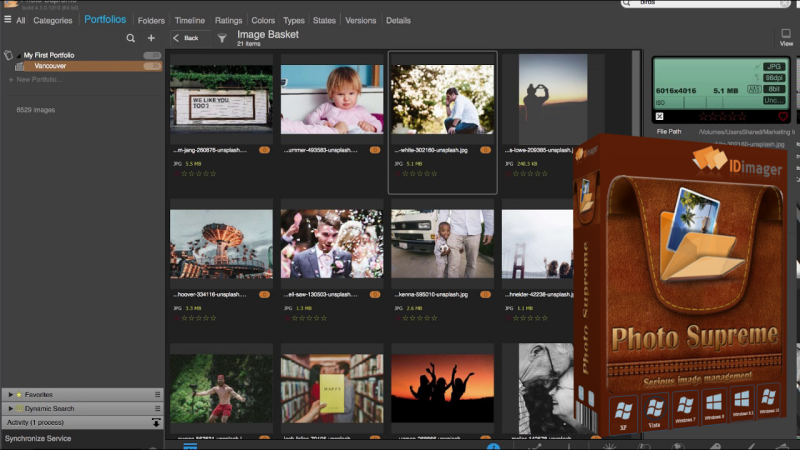Screen dimensions: 800x450
Task: Set star rating on a-lowe-209385 image
Action: [531, 174]
